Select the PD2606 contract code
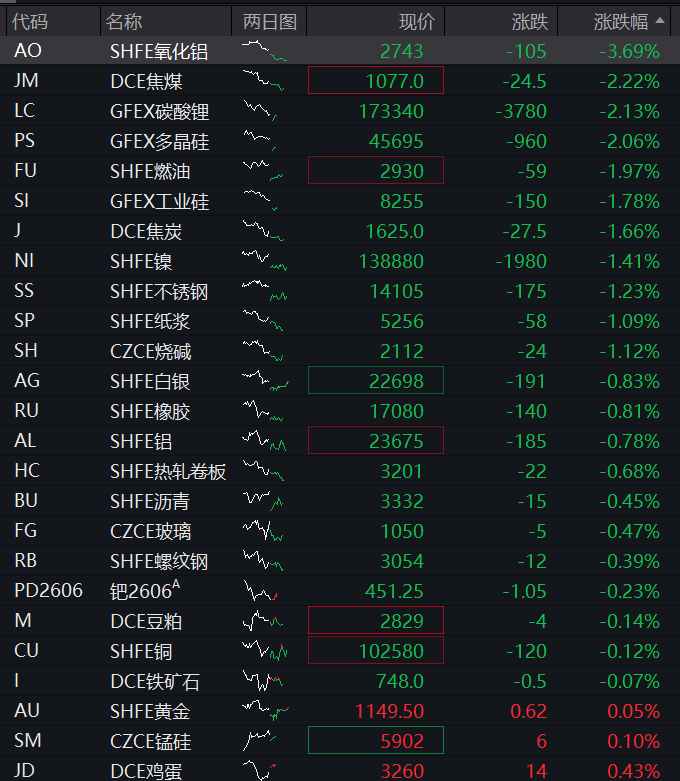 (48, 591)
